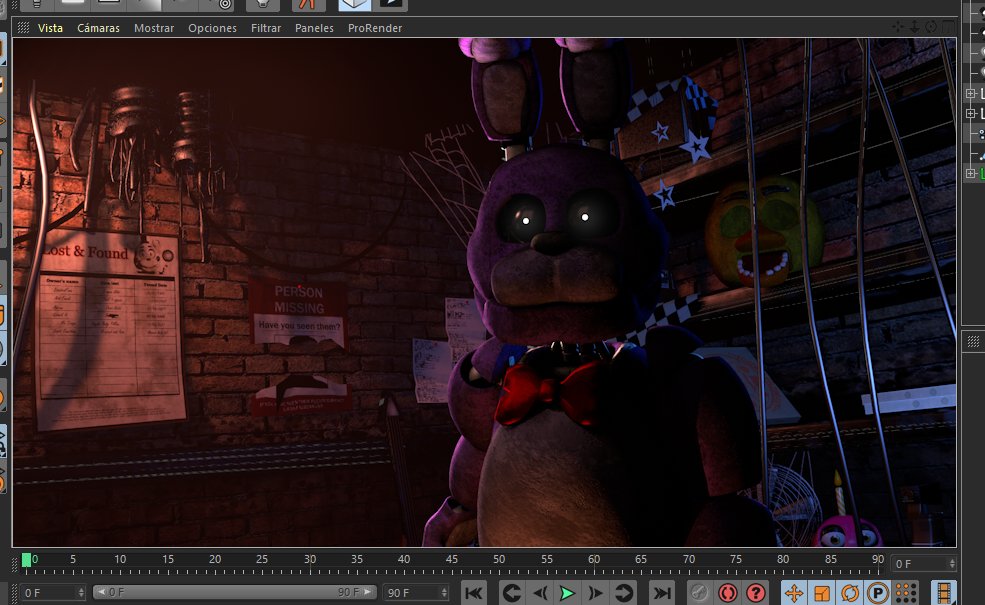This screenshot has width=985, height=605.
Task: Click the viewport move camera icon
Action: [x=898, y=27]
